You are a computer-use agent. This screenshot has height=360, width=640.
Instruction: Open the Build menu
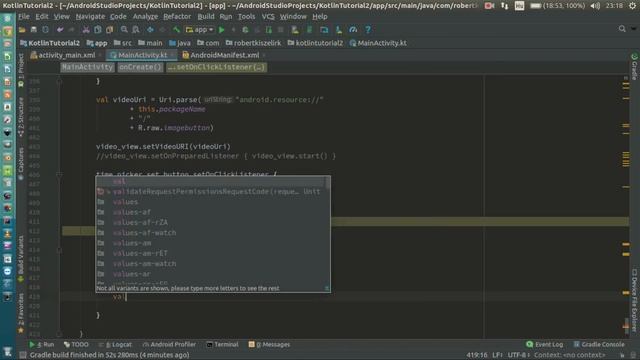point(206,17)
